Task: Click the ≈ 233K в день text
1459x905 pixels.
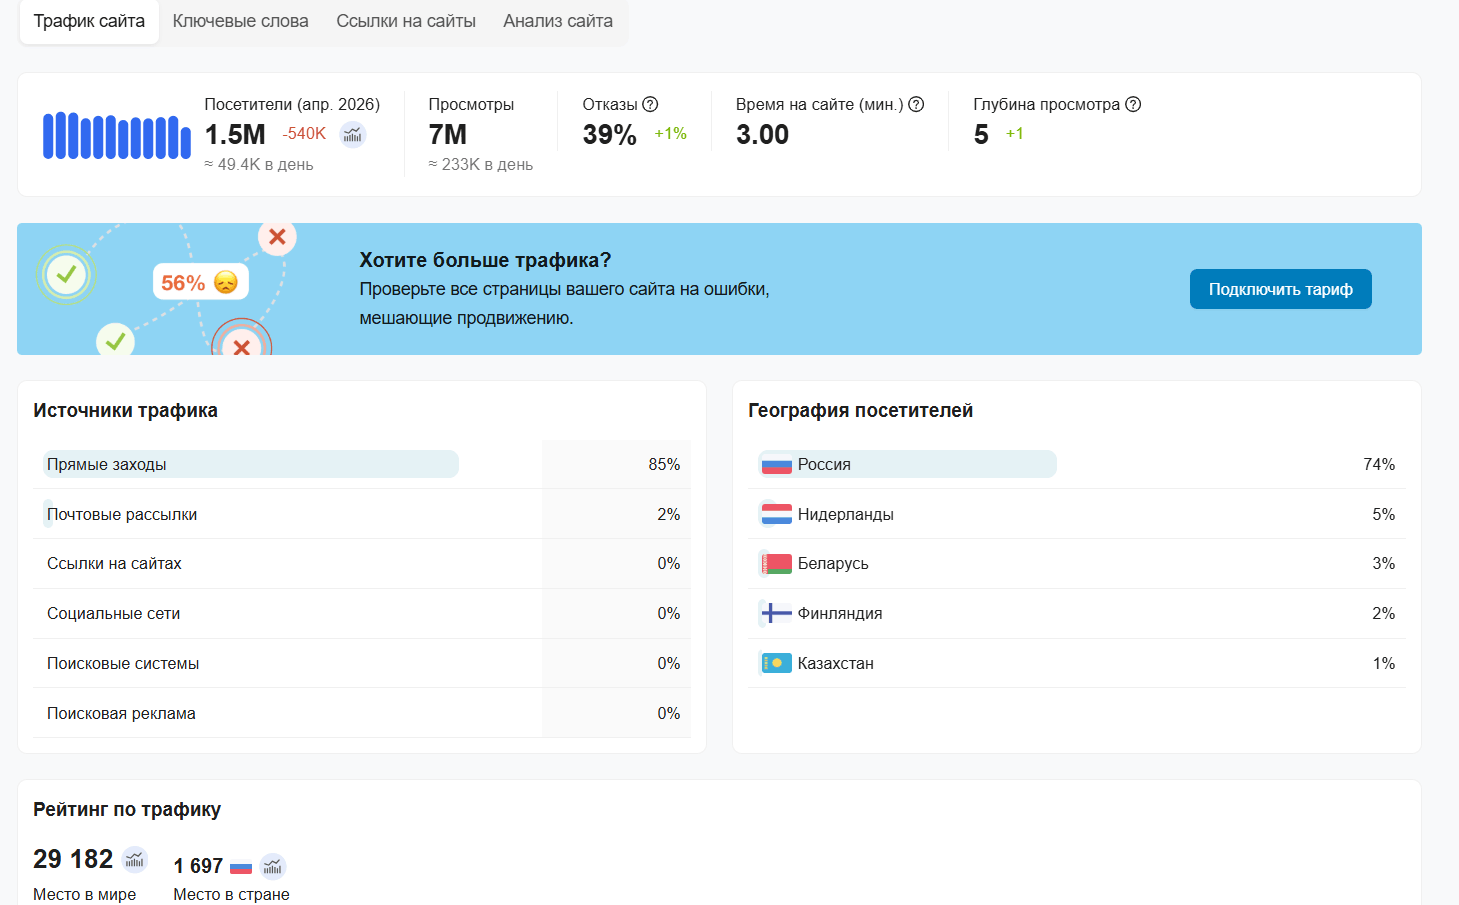Action: [481, 165]
